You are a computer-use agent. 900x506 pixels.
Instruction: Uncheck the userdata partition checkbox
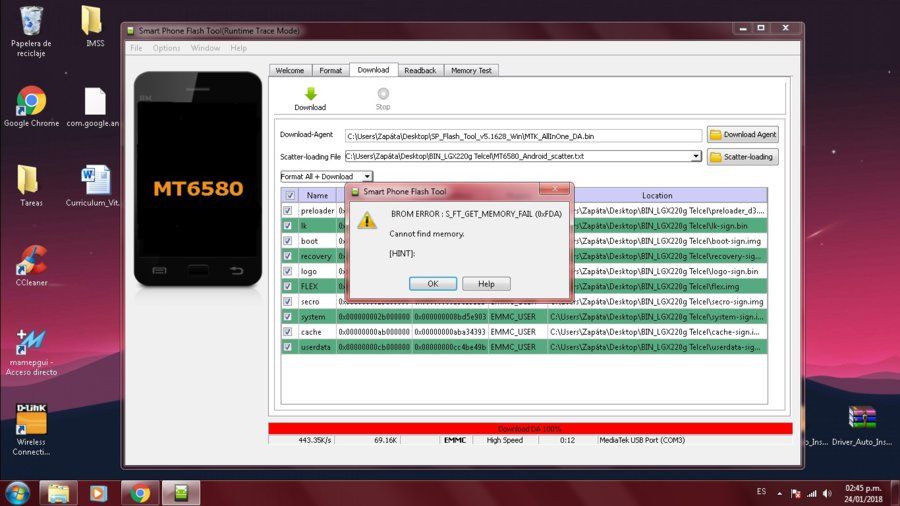(x=288, y=347)
